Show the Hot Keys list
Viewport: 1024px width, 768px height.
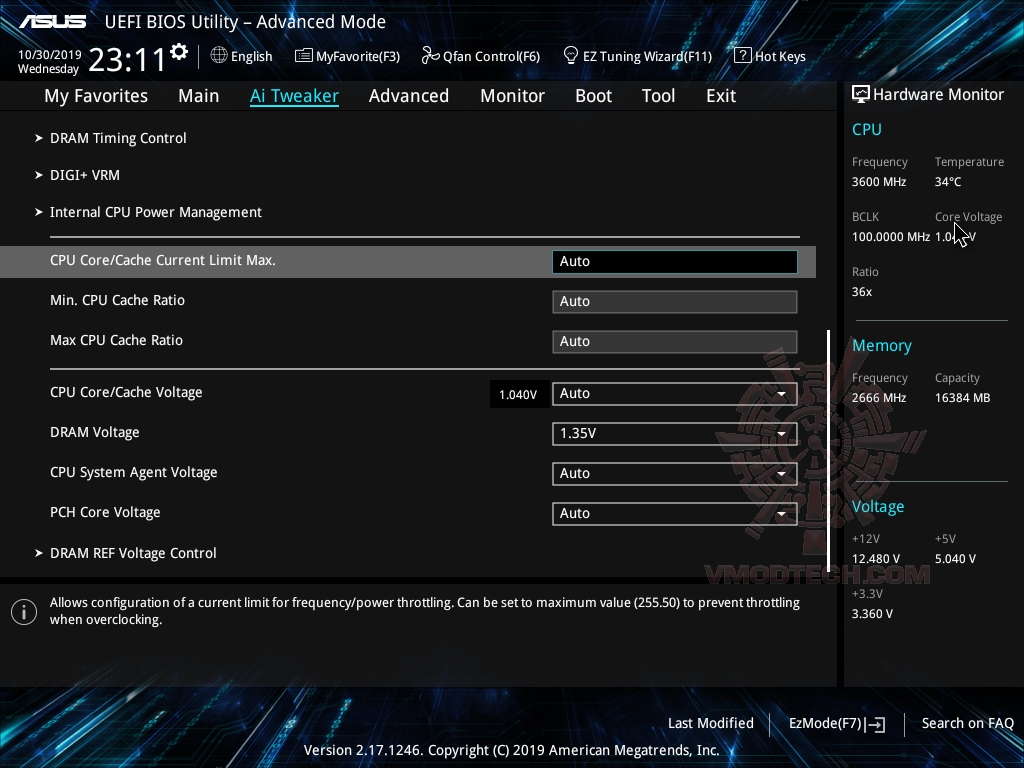(770, 56)
